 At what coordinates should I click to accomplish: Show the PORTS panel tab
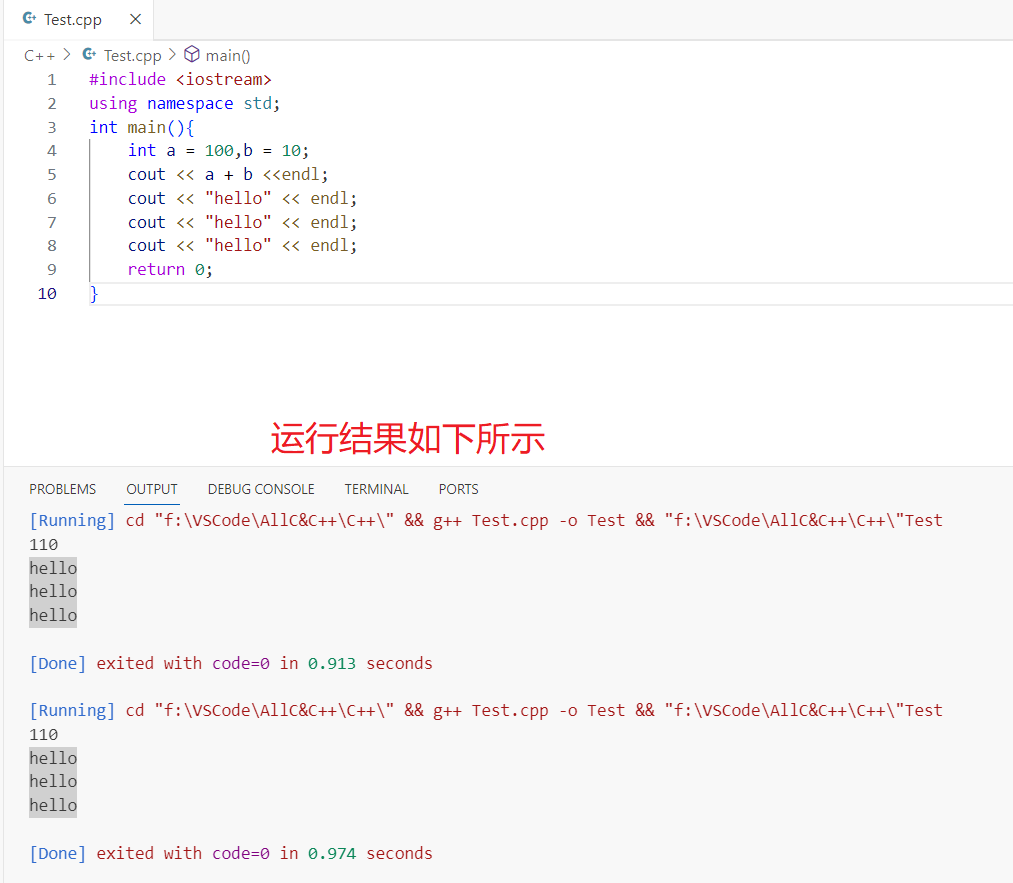(x=458, y=489)
